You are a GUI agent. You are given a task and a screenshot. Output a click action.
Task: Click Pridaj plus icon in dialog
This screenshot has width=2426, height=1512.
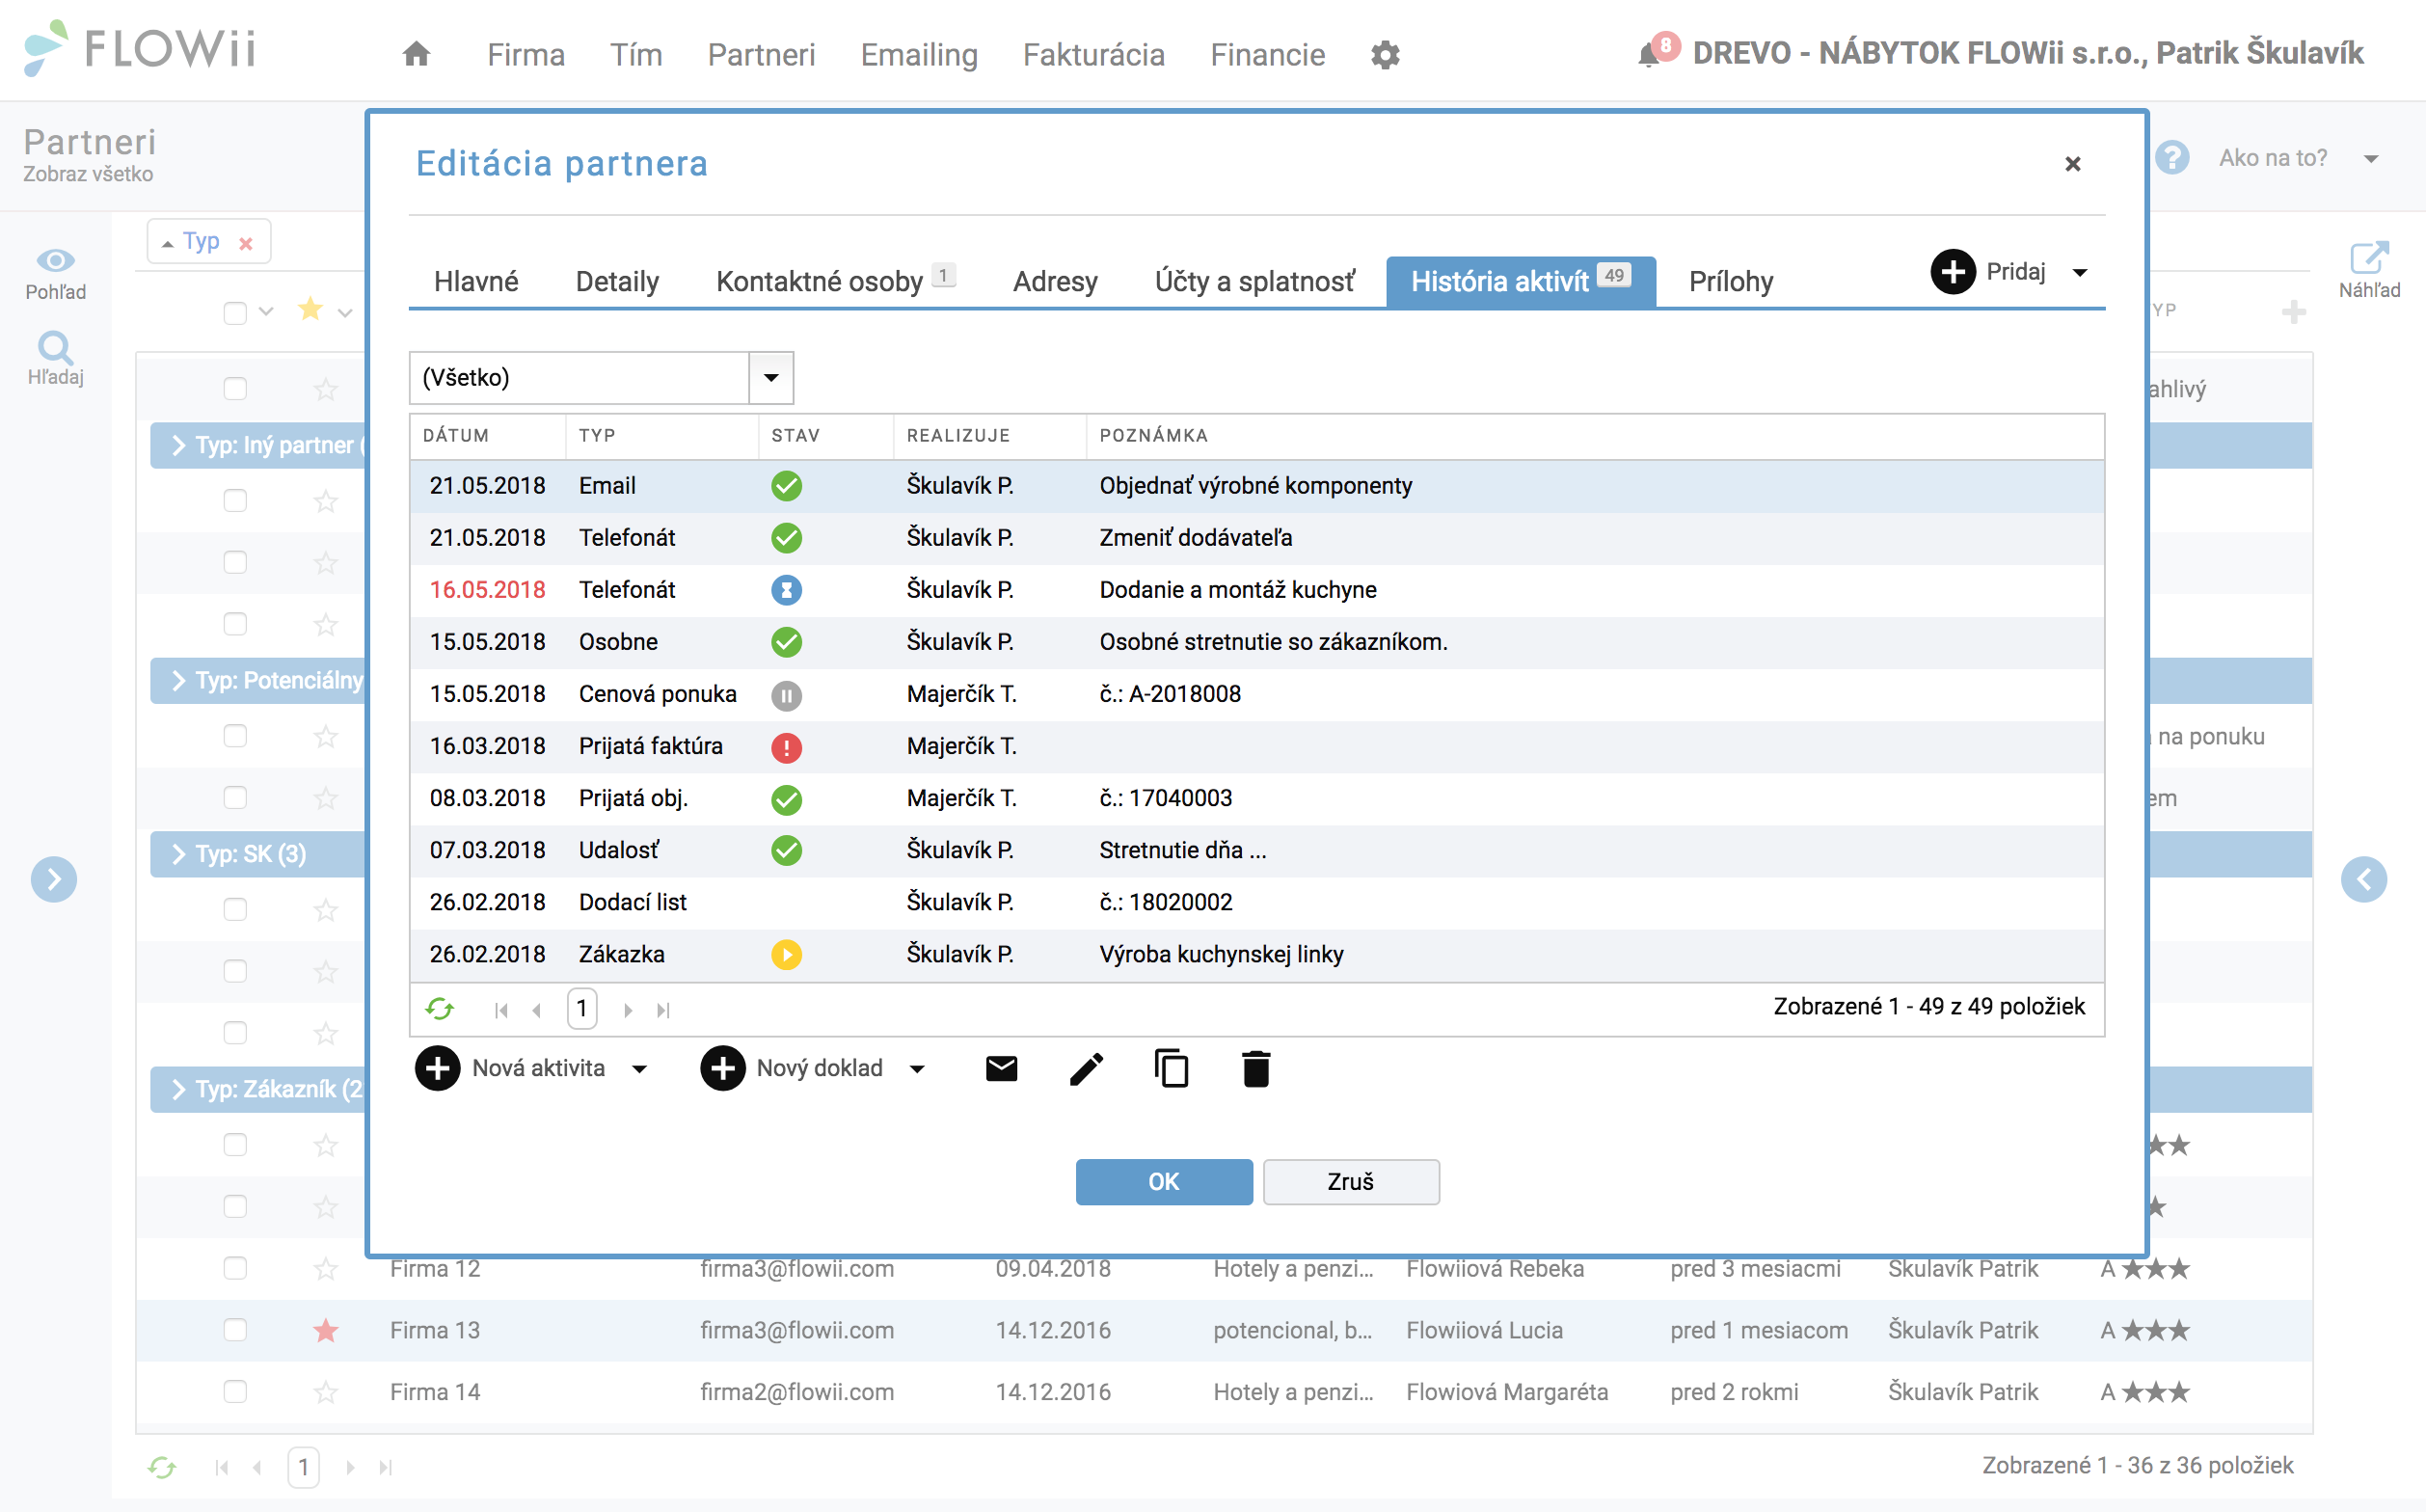pyautogui.click(x=1953, y=271)
